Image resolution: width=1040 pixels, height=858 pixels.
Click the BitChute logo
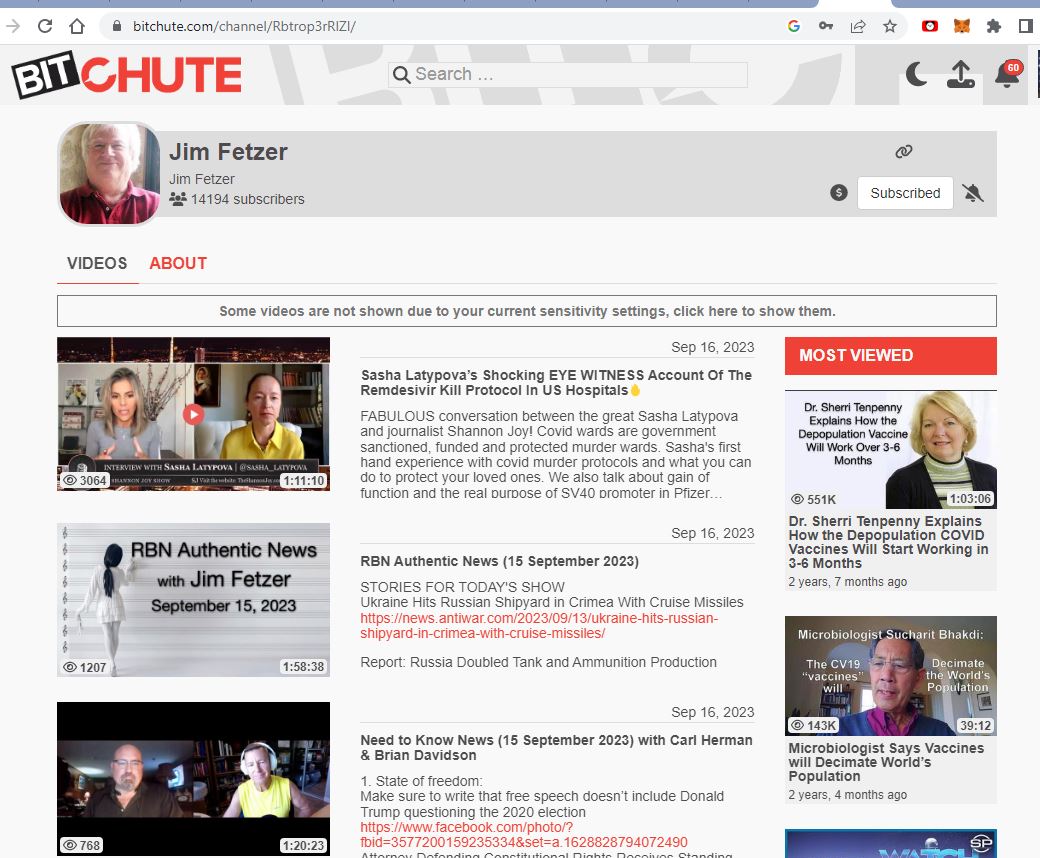tap(127, 74)
